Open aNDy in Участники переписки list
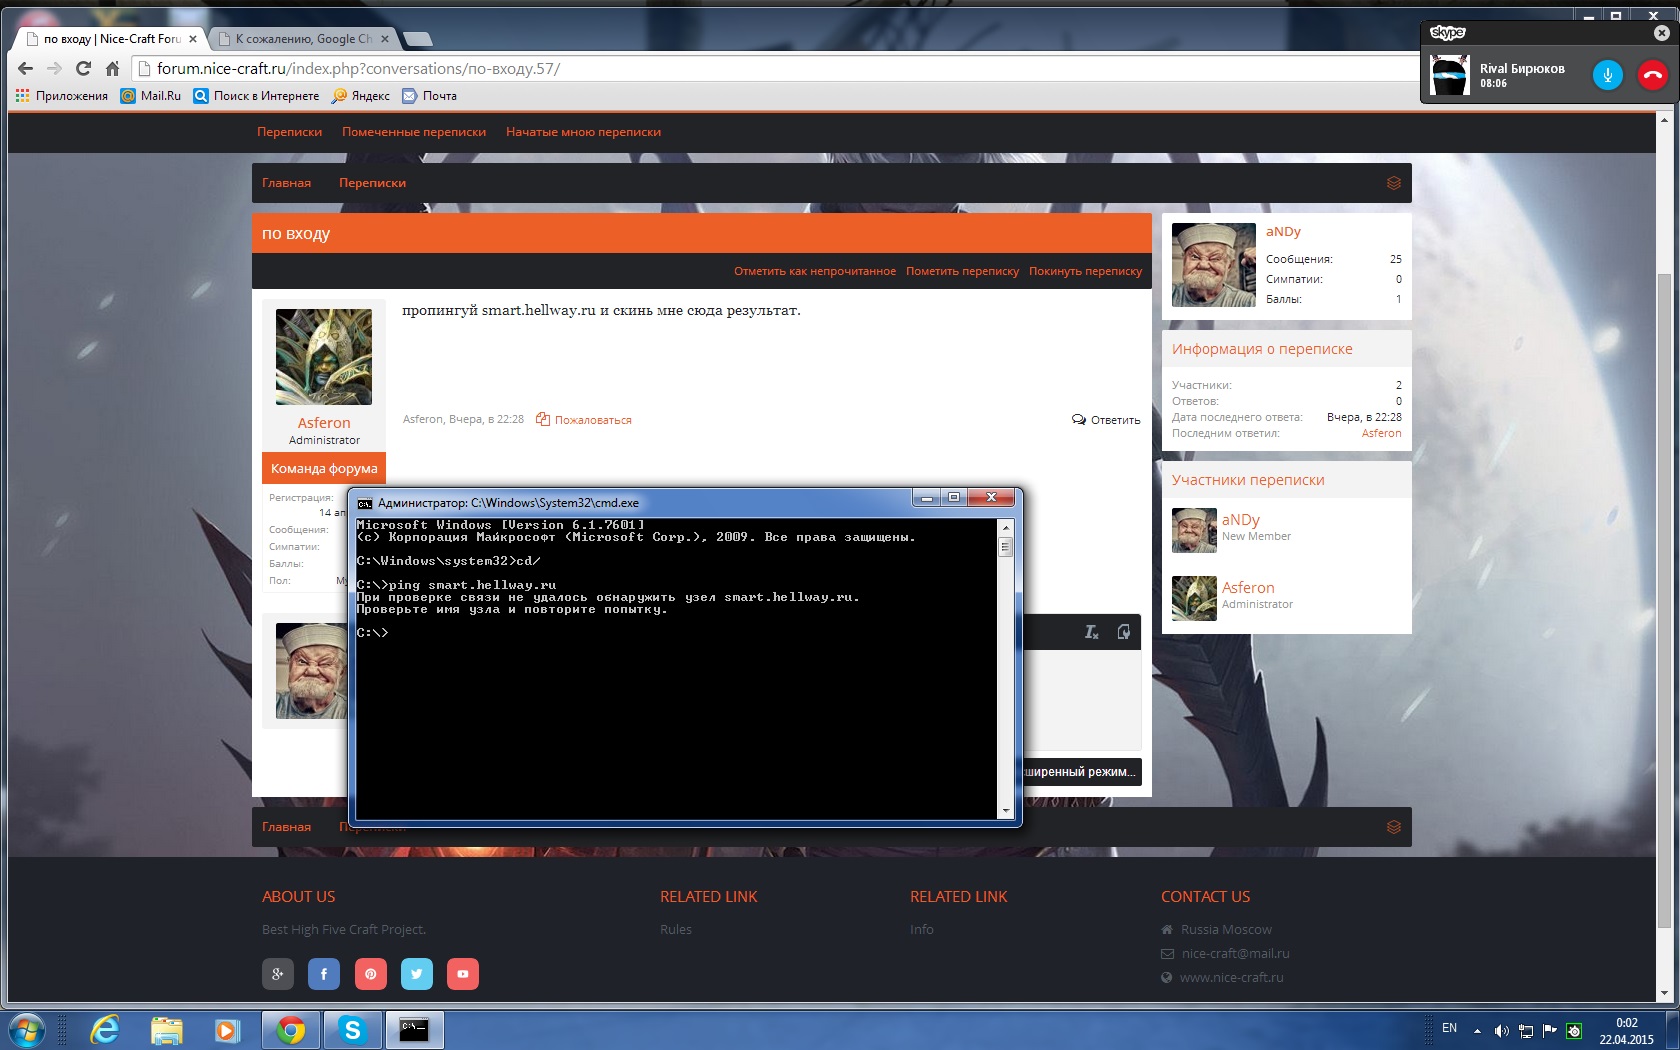The height and width of the screenshot is (1050, 1680). [1240, 520]
